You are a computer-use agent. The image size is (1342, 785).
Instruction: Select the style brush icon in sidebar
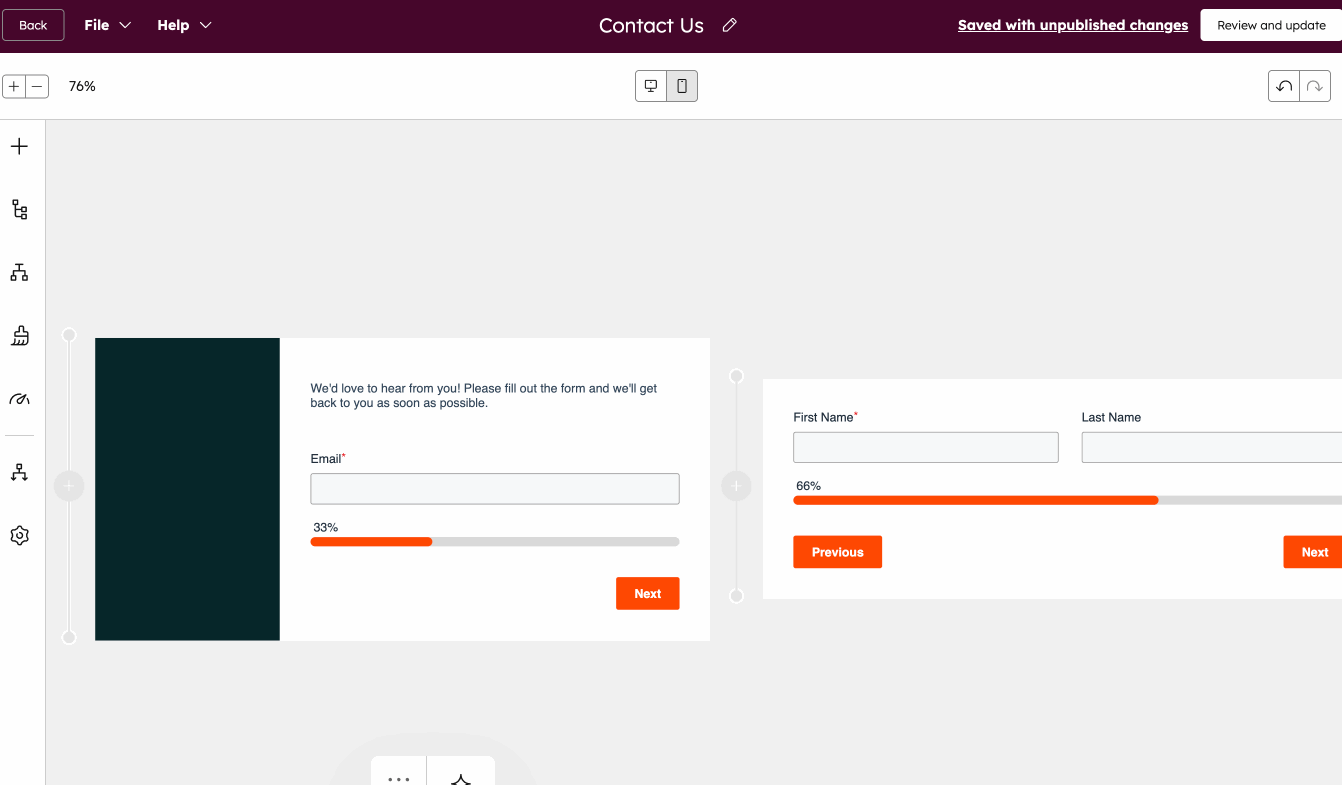18,336
